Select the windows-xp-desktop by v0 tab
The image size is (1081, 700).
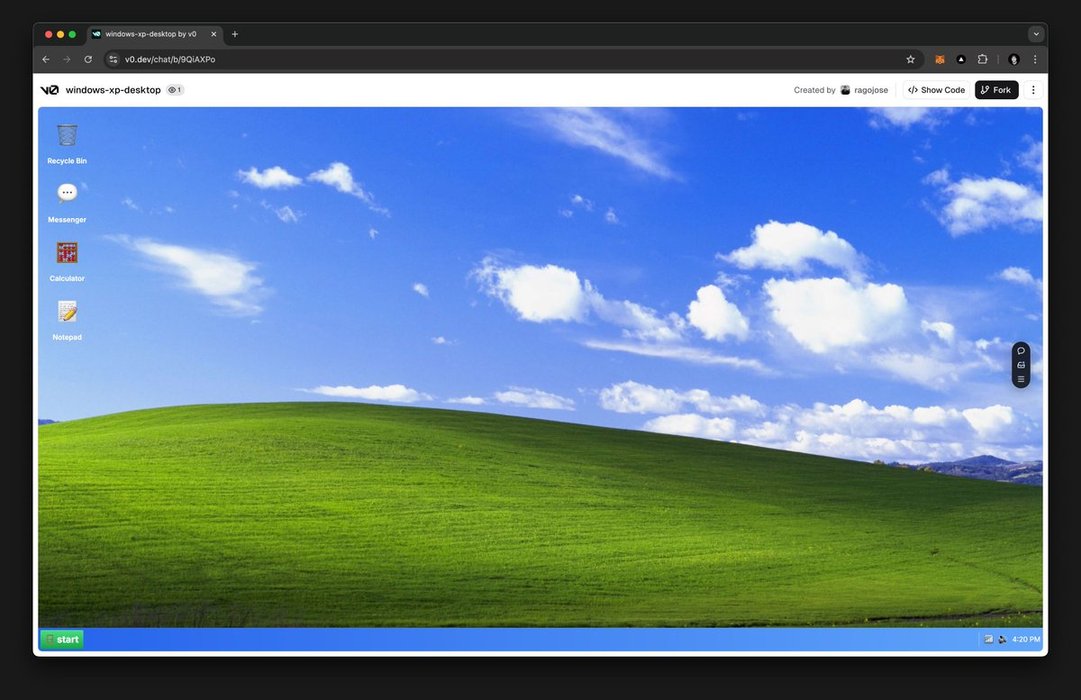pyautogui.click(x=154, y=34)
